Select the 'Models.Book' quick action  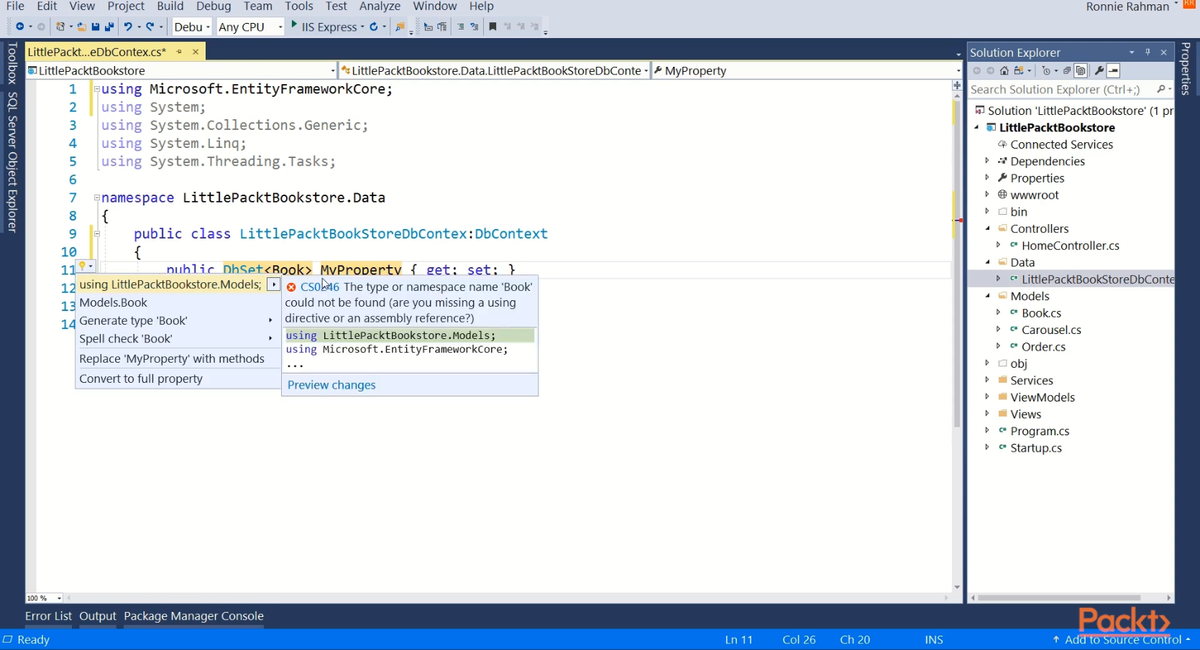click(113, 303)
